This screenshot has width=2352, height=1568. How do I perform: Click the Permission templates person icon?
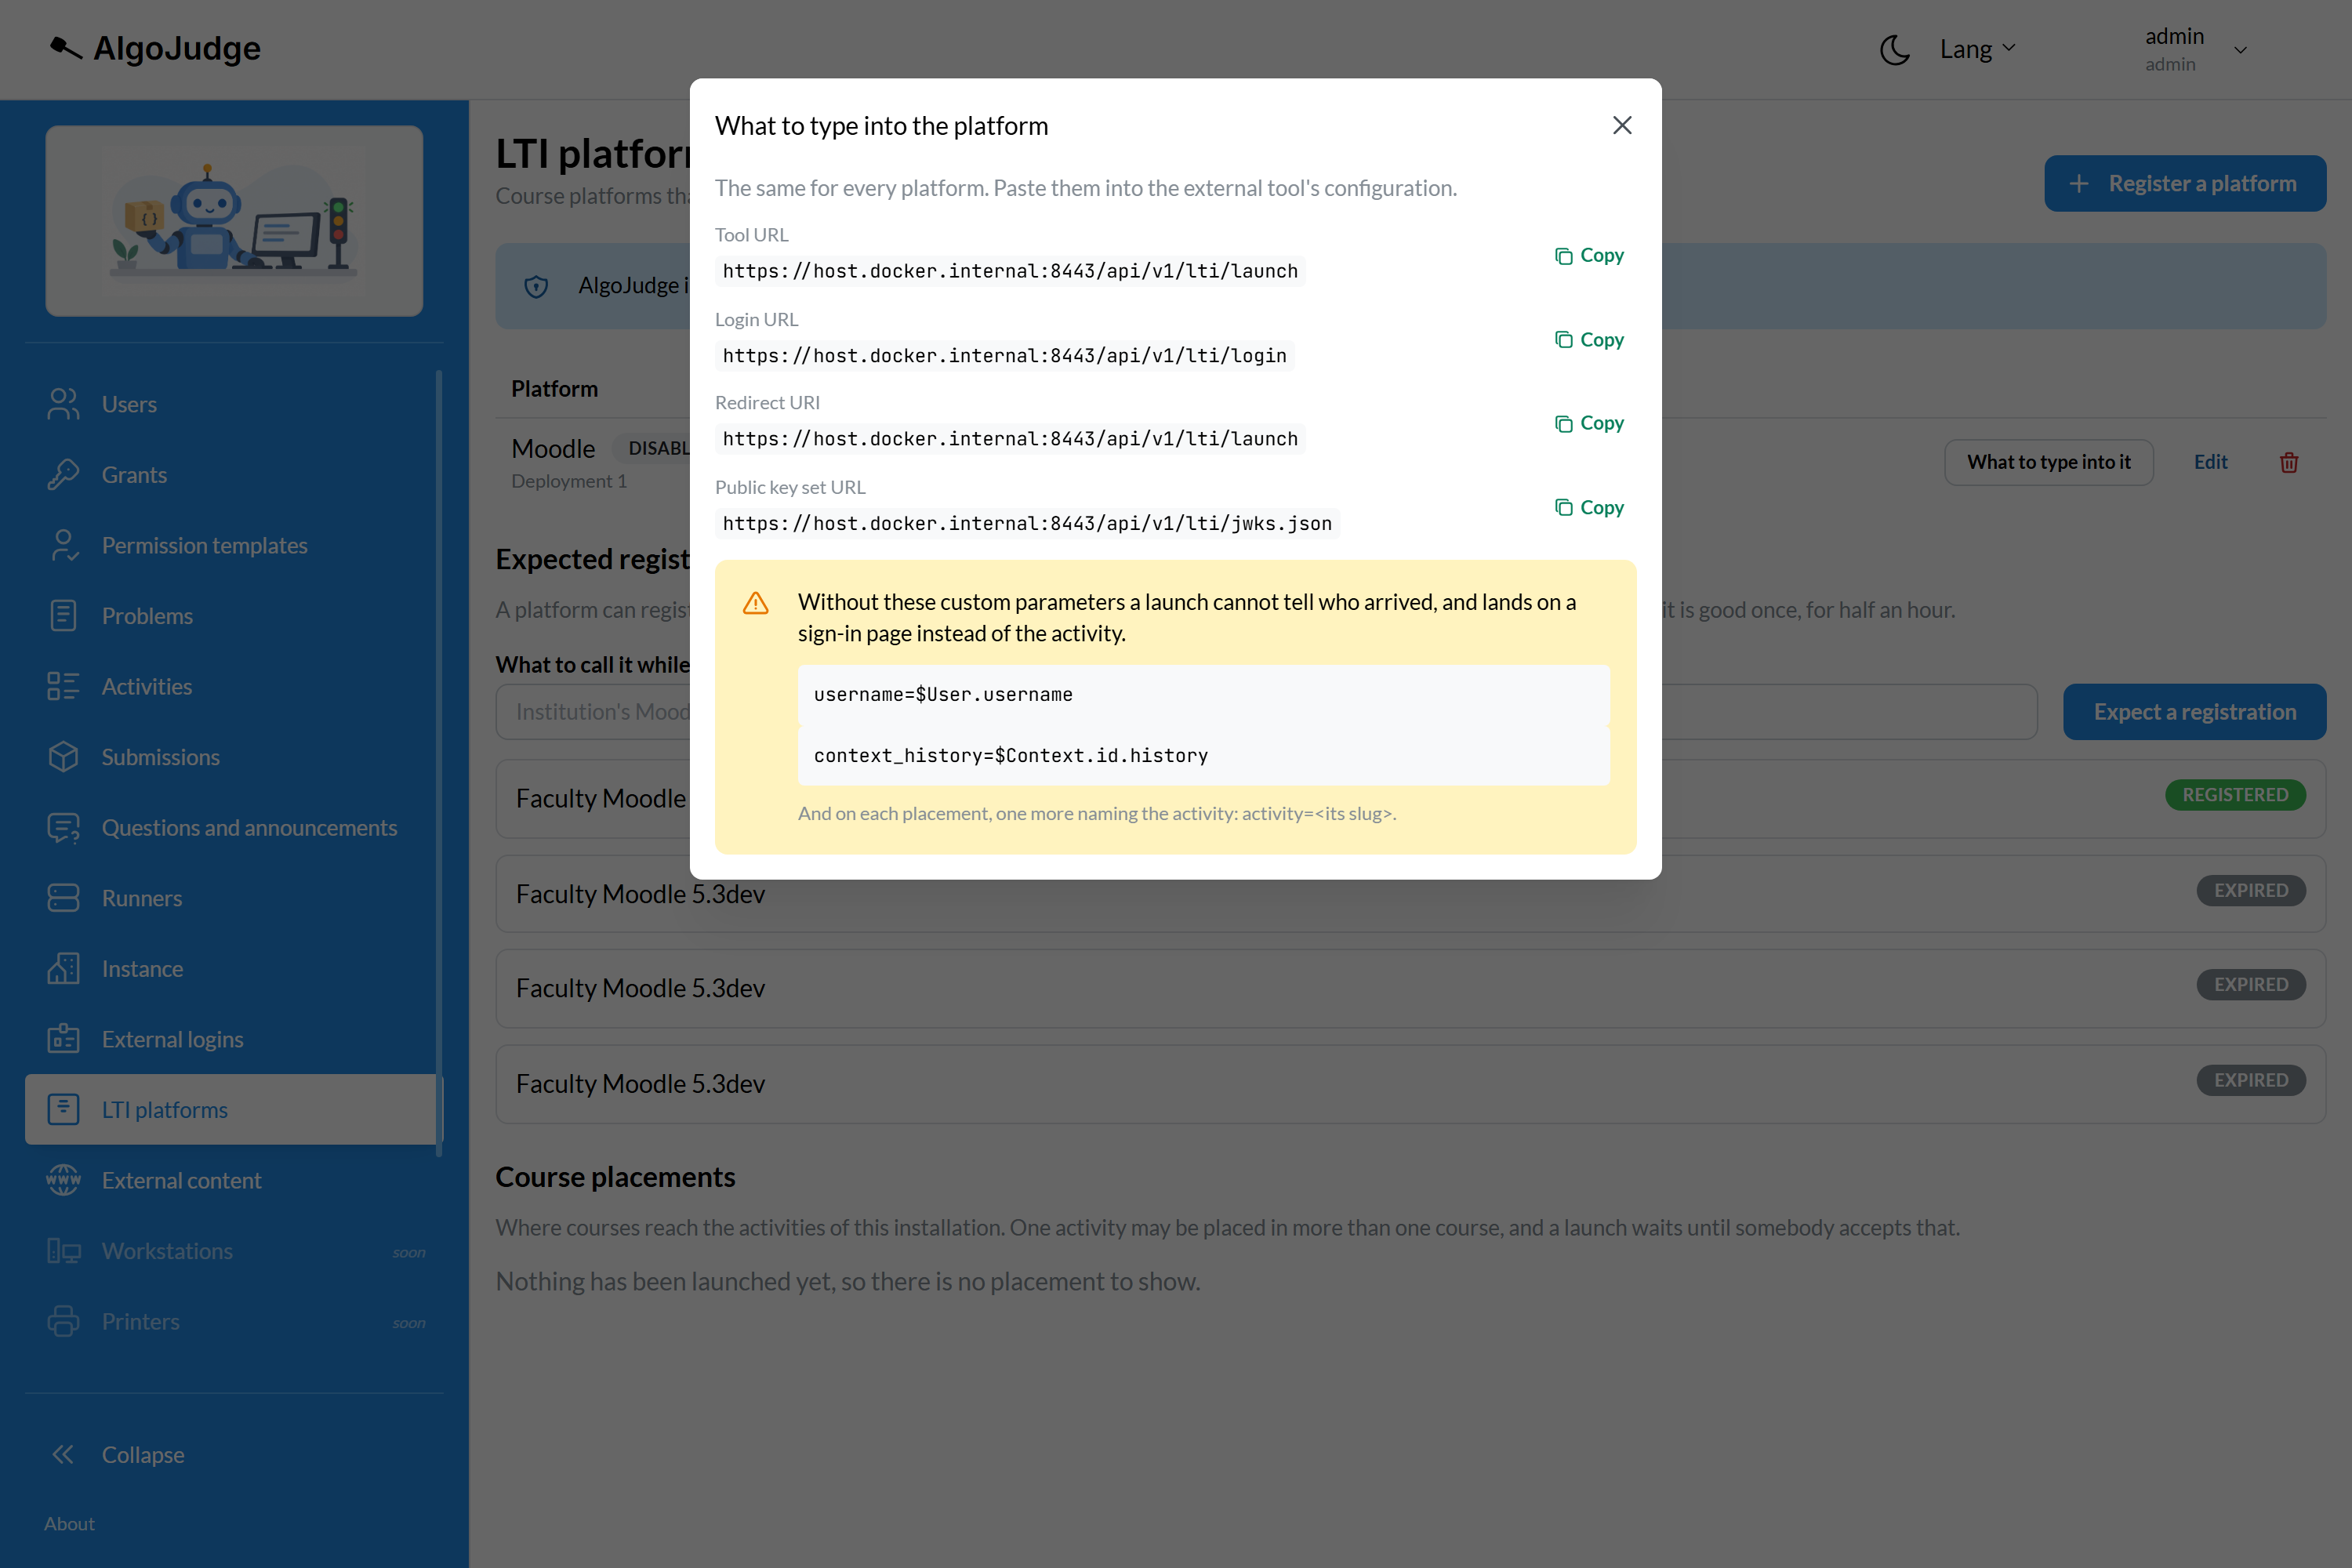point(63,545)
